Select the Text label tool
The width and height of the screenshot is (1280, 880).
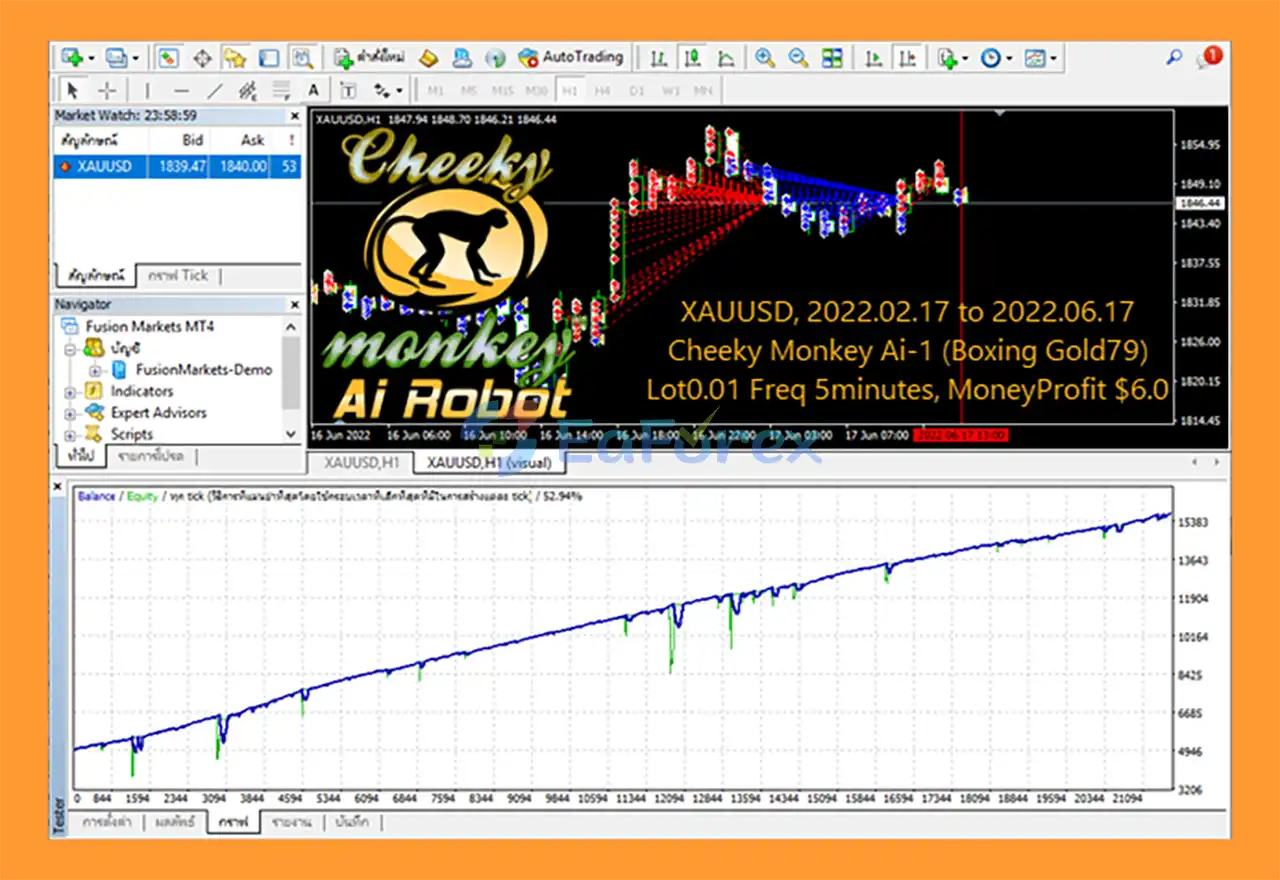(x=314, y=90)
